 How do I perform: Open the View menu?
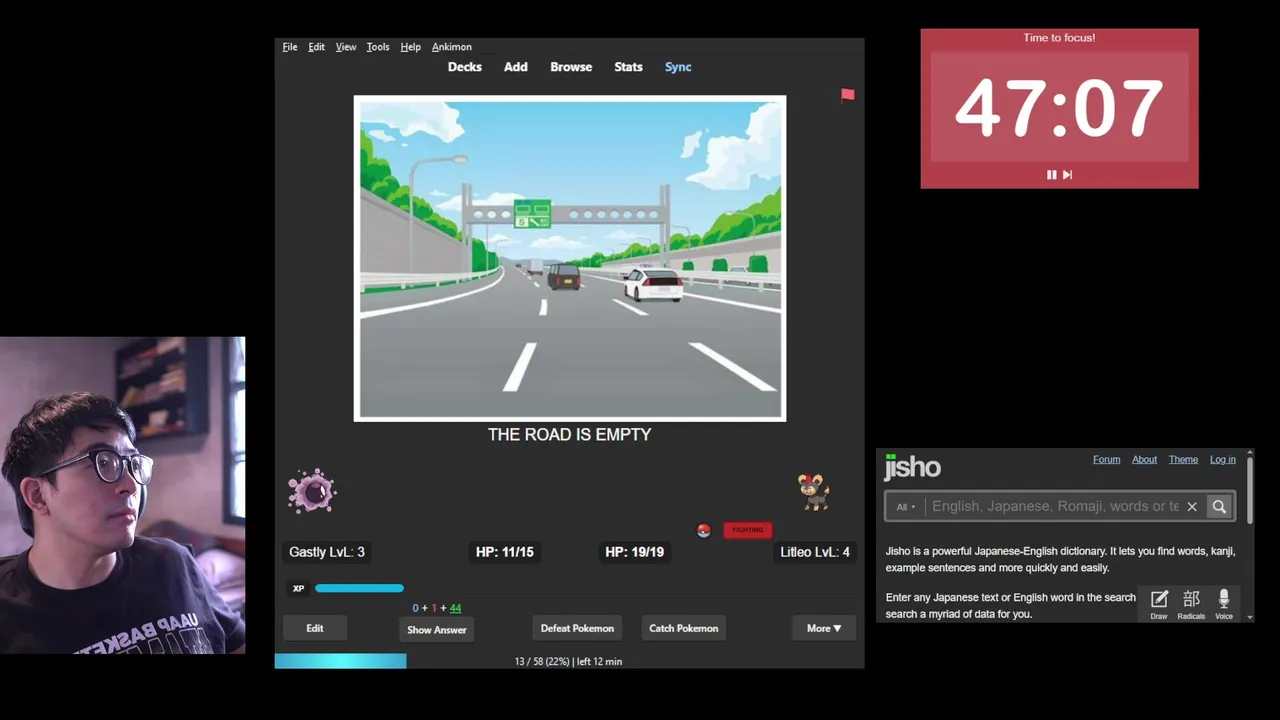[346, 47]
